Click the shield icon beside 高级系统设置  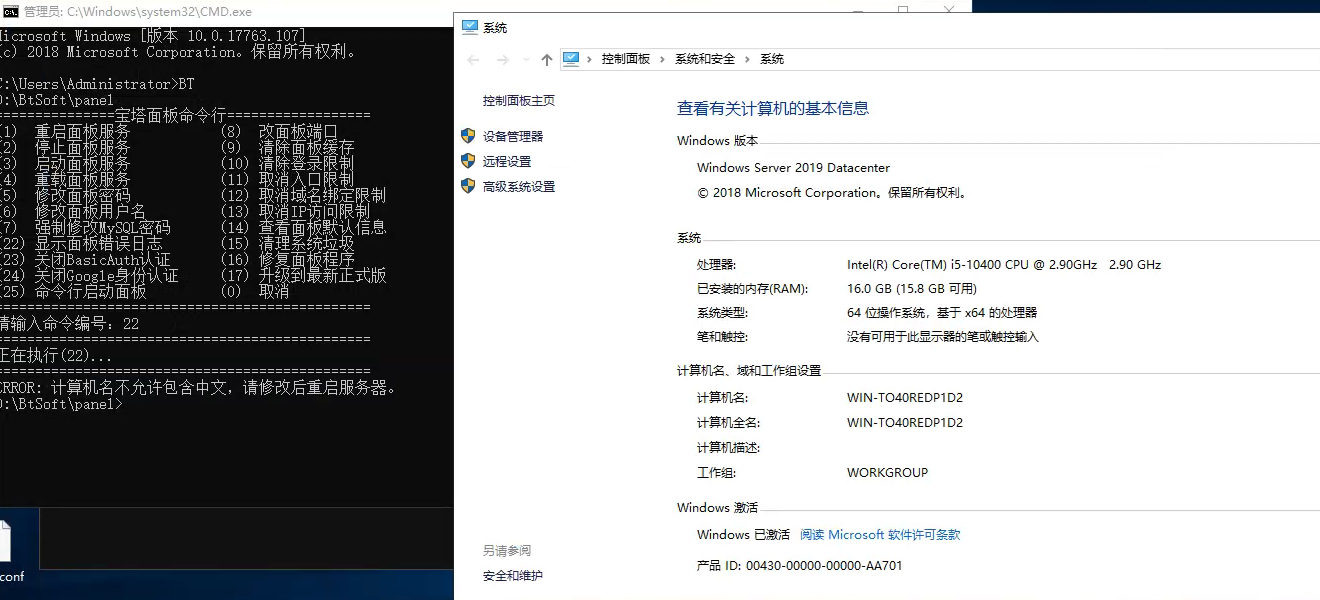point(468,186)
